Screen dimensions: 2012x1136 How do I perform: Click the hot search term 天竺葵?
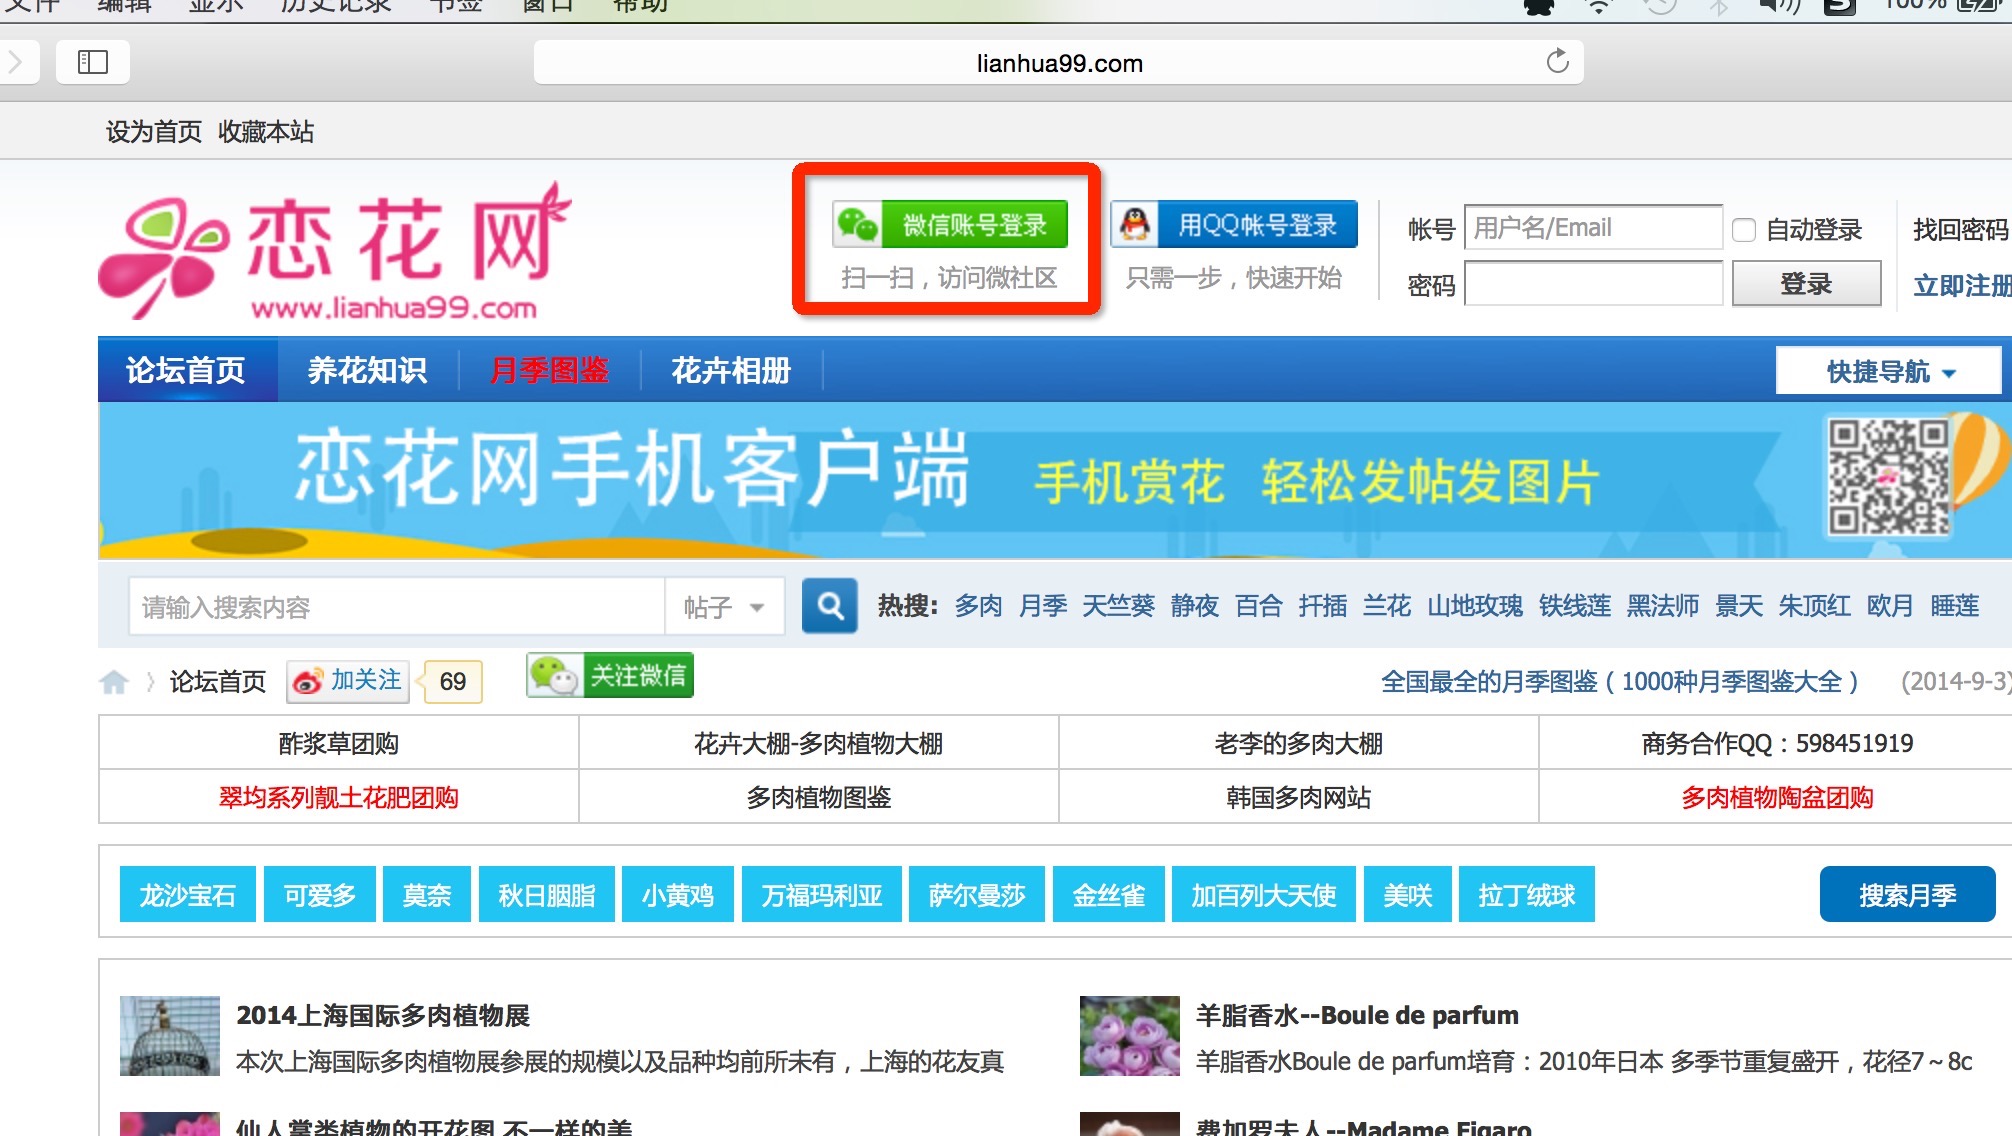click(1118, 606)
